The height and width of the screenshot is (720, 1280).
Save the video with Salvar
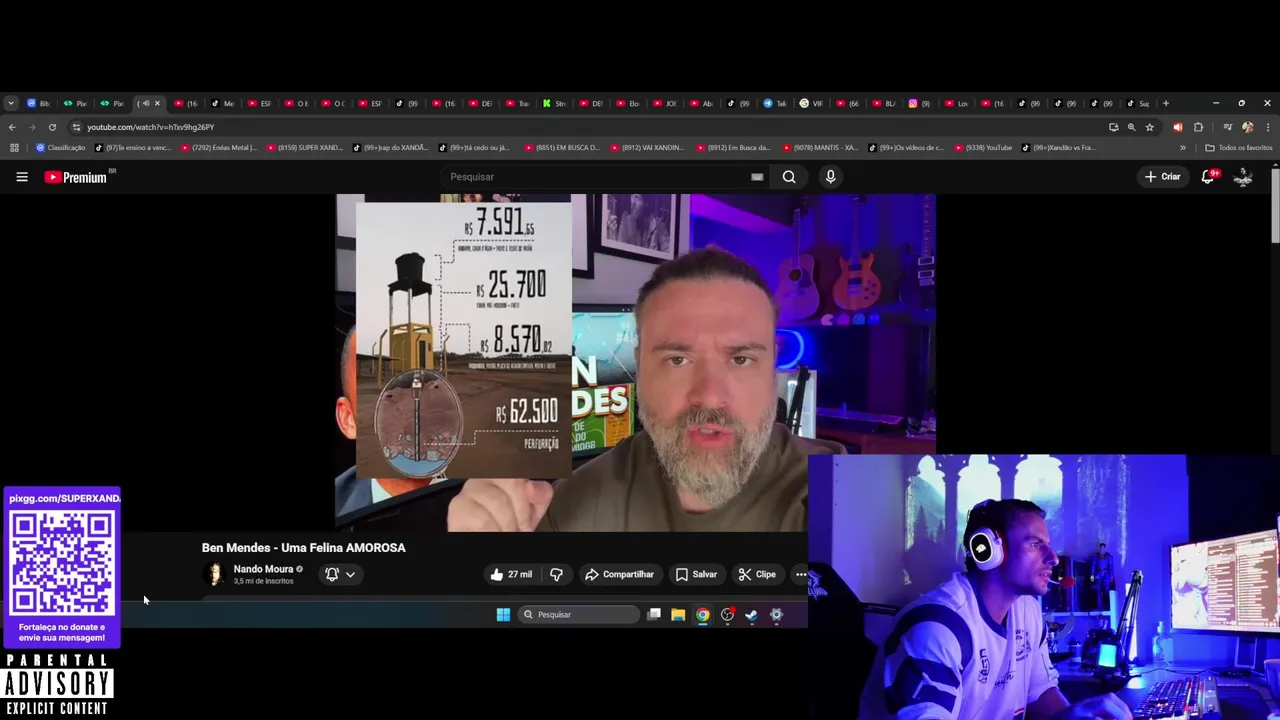[696, 574]
